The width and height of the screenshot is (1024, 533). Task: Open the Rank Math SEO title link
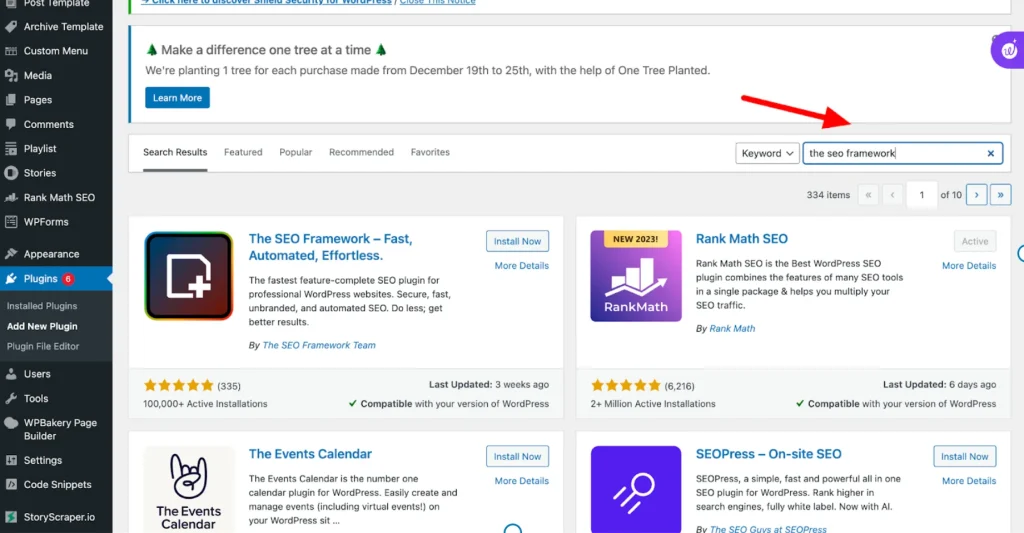[x=741, y=239]
